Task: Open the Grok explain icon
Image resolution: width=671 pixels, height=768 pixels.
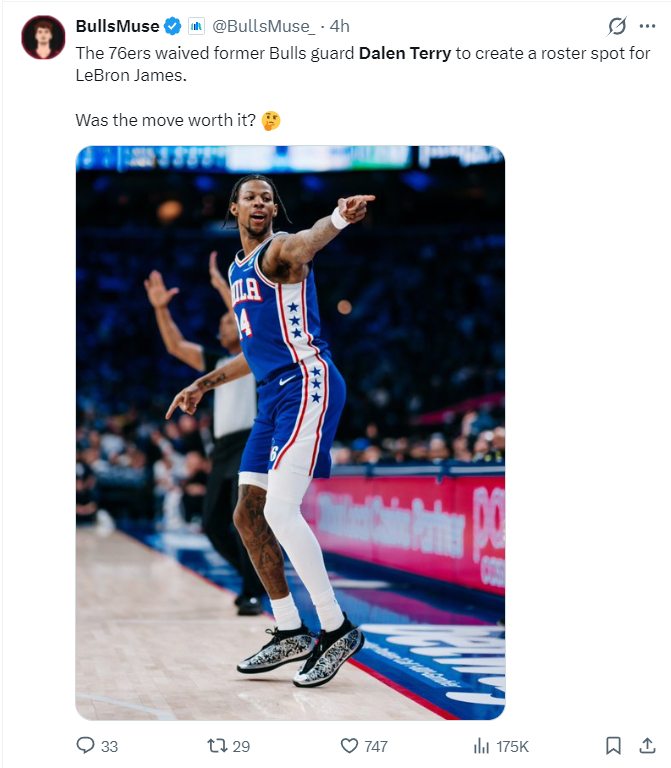Action: coord(617,26)
